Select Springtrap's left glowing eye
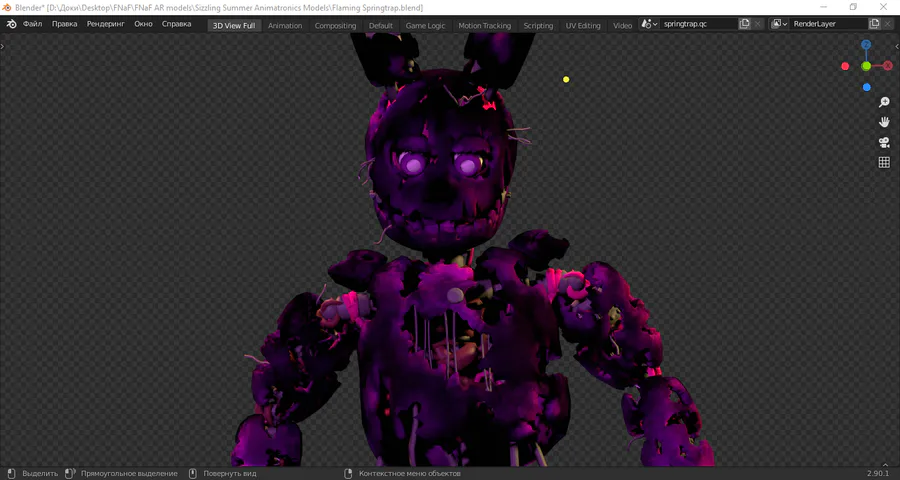 pyautogui.click(x=413, y=166)
